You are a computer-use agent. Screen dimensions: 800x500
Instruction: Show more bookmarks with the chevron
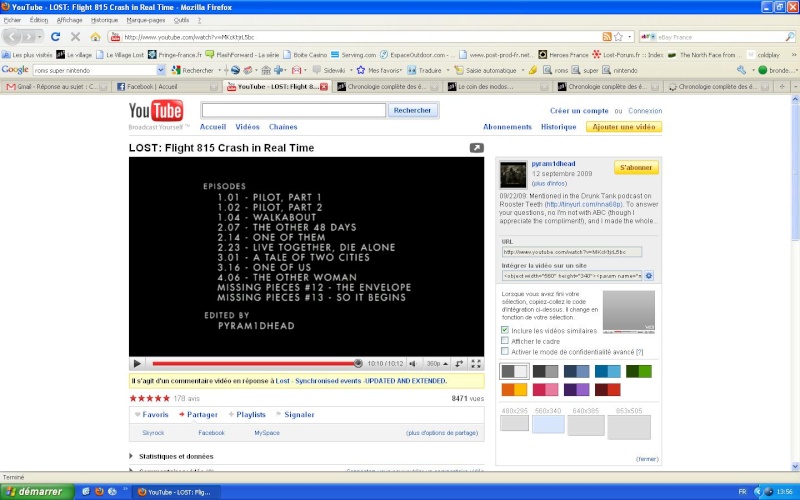click(x=794, y=55)
